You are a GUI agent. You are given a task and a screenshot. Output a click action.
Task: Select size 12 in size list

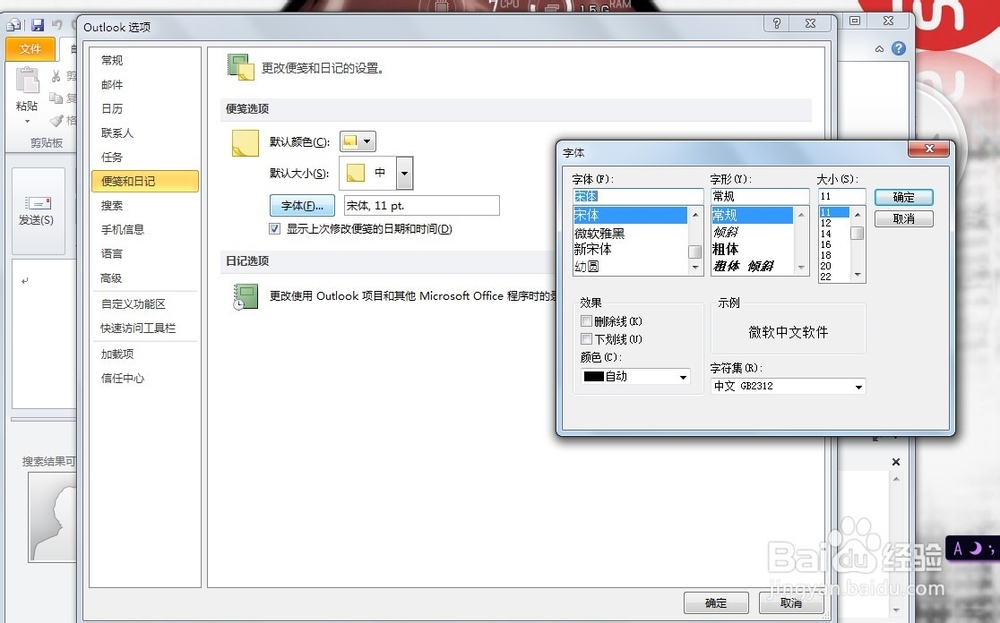[x=835, y=223]
